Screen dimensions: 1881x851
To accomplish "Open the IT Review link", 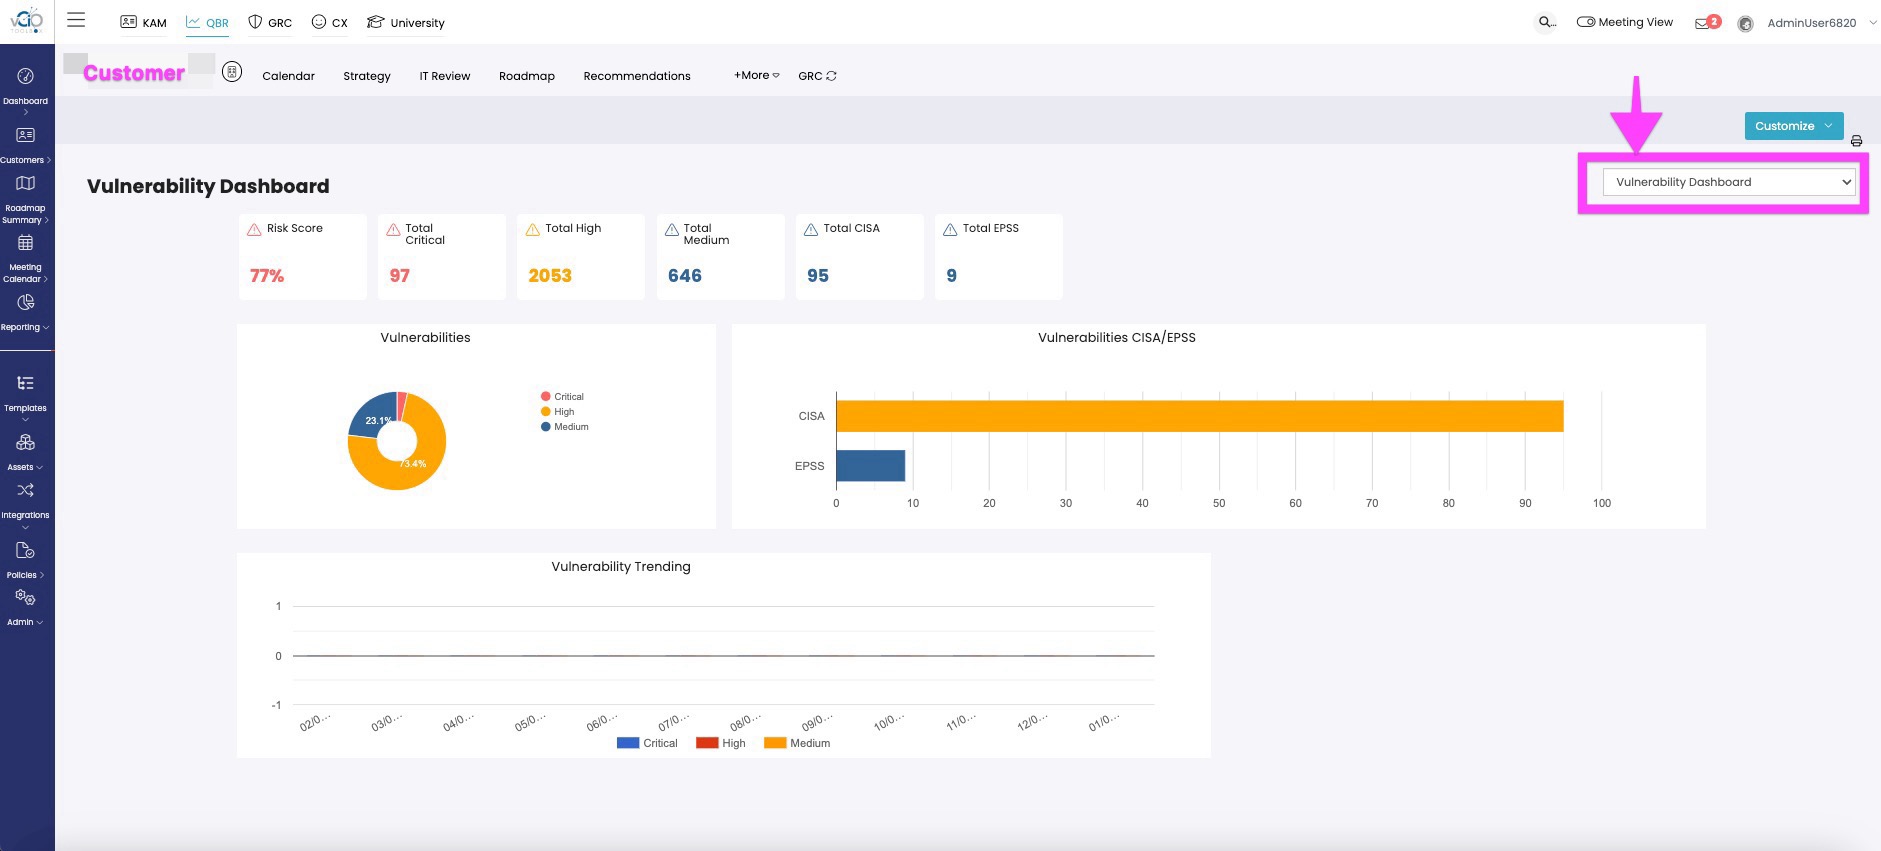I will click(445, 76).
